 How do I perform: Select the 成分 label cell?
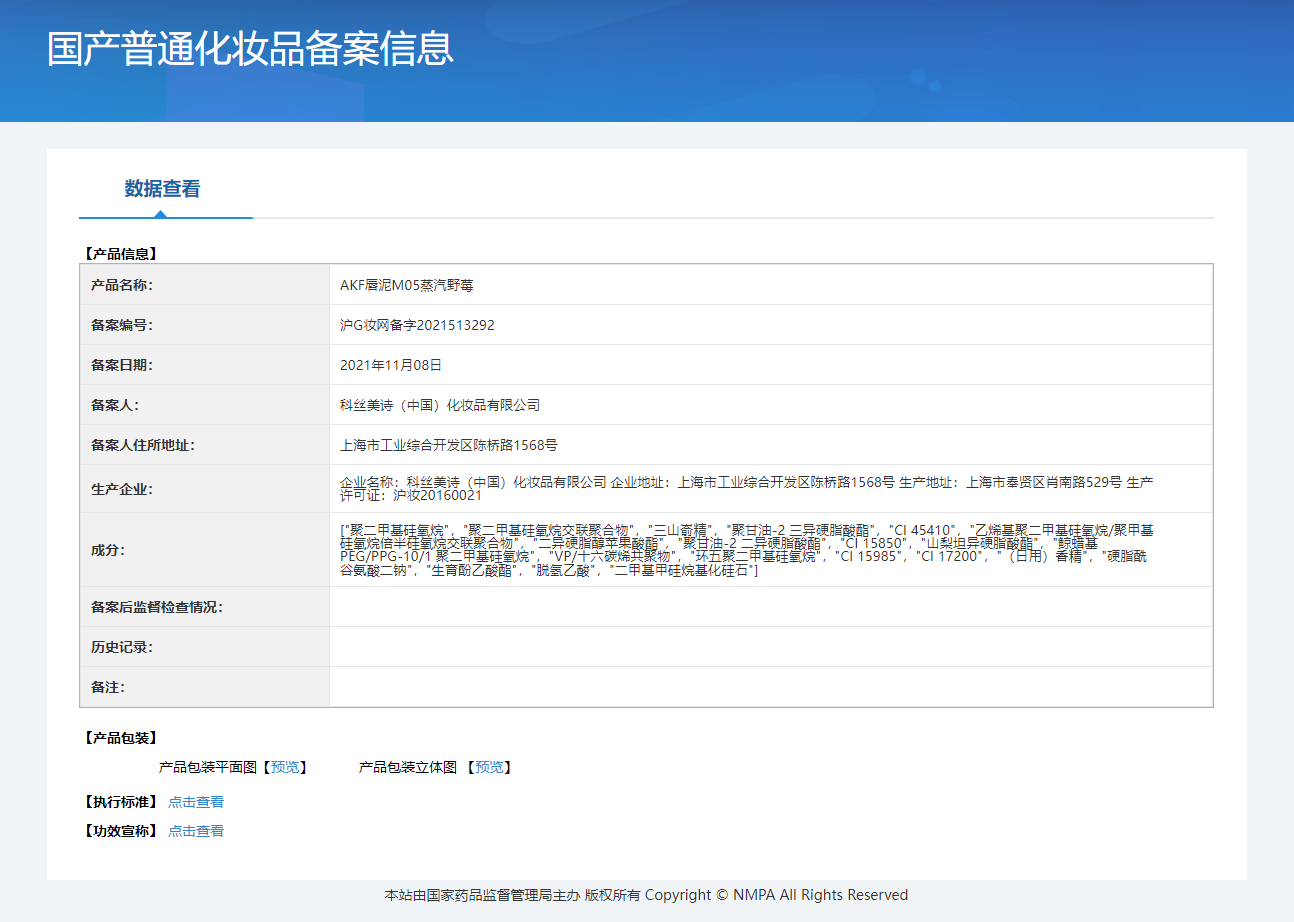pos(205,550)
